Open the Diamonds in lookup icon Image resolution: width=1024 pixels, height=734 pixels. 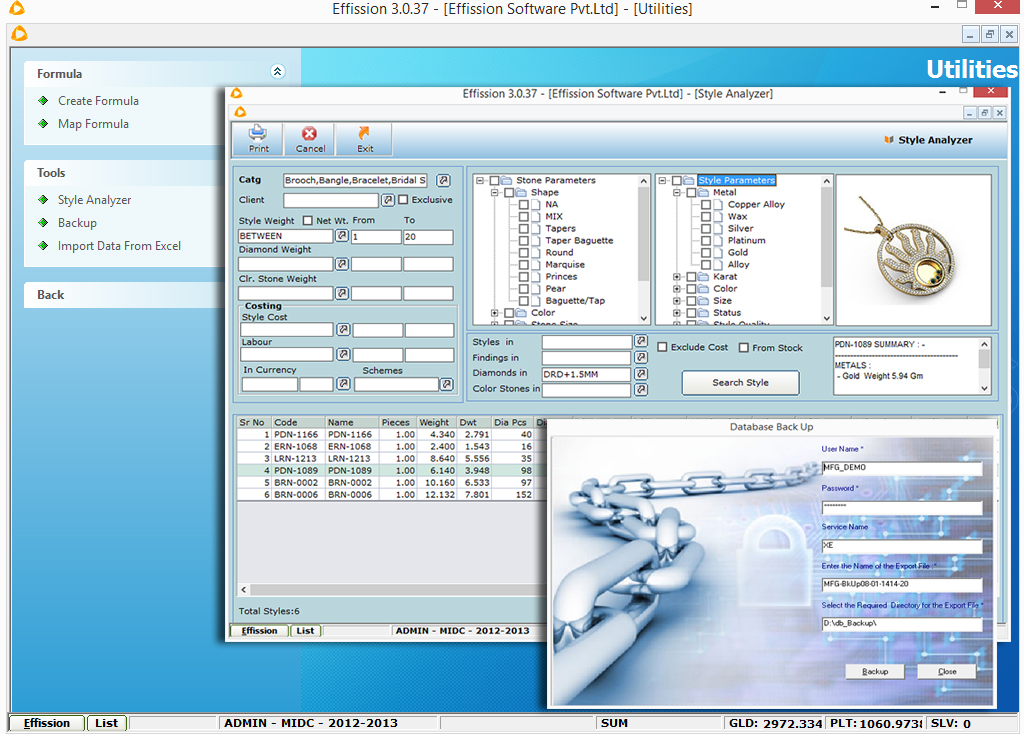pos(641,374)
